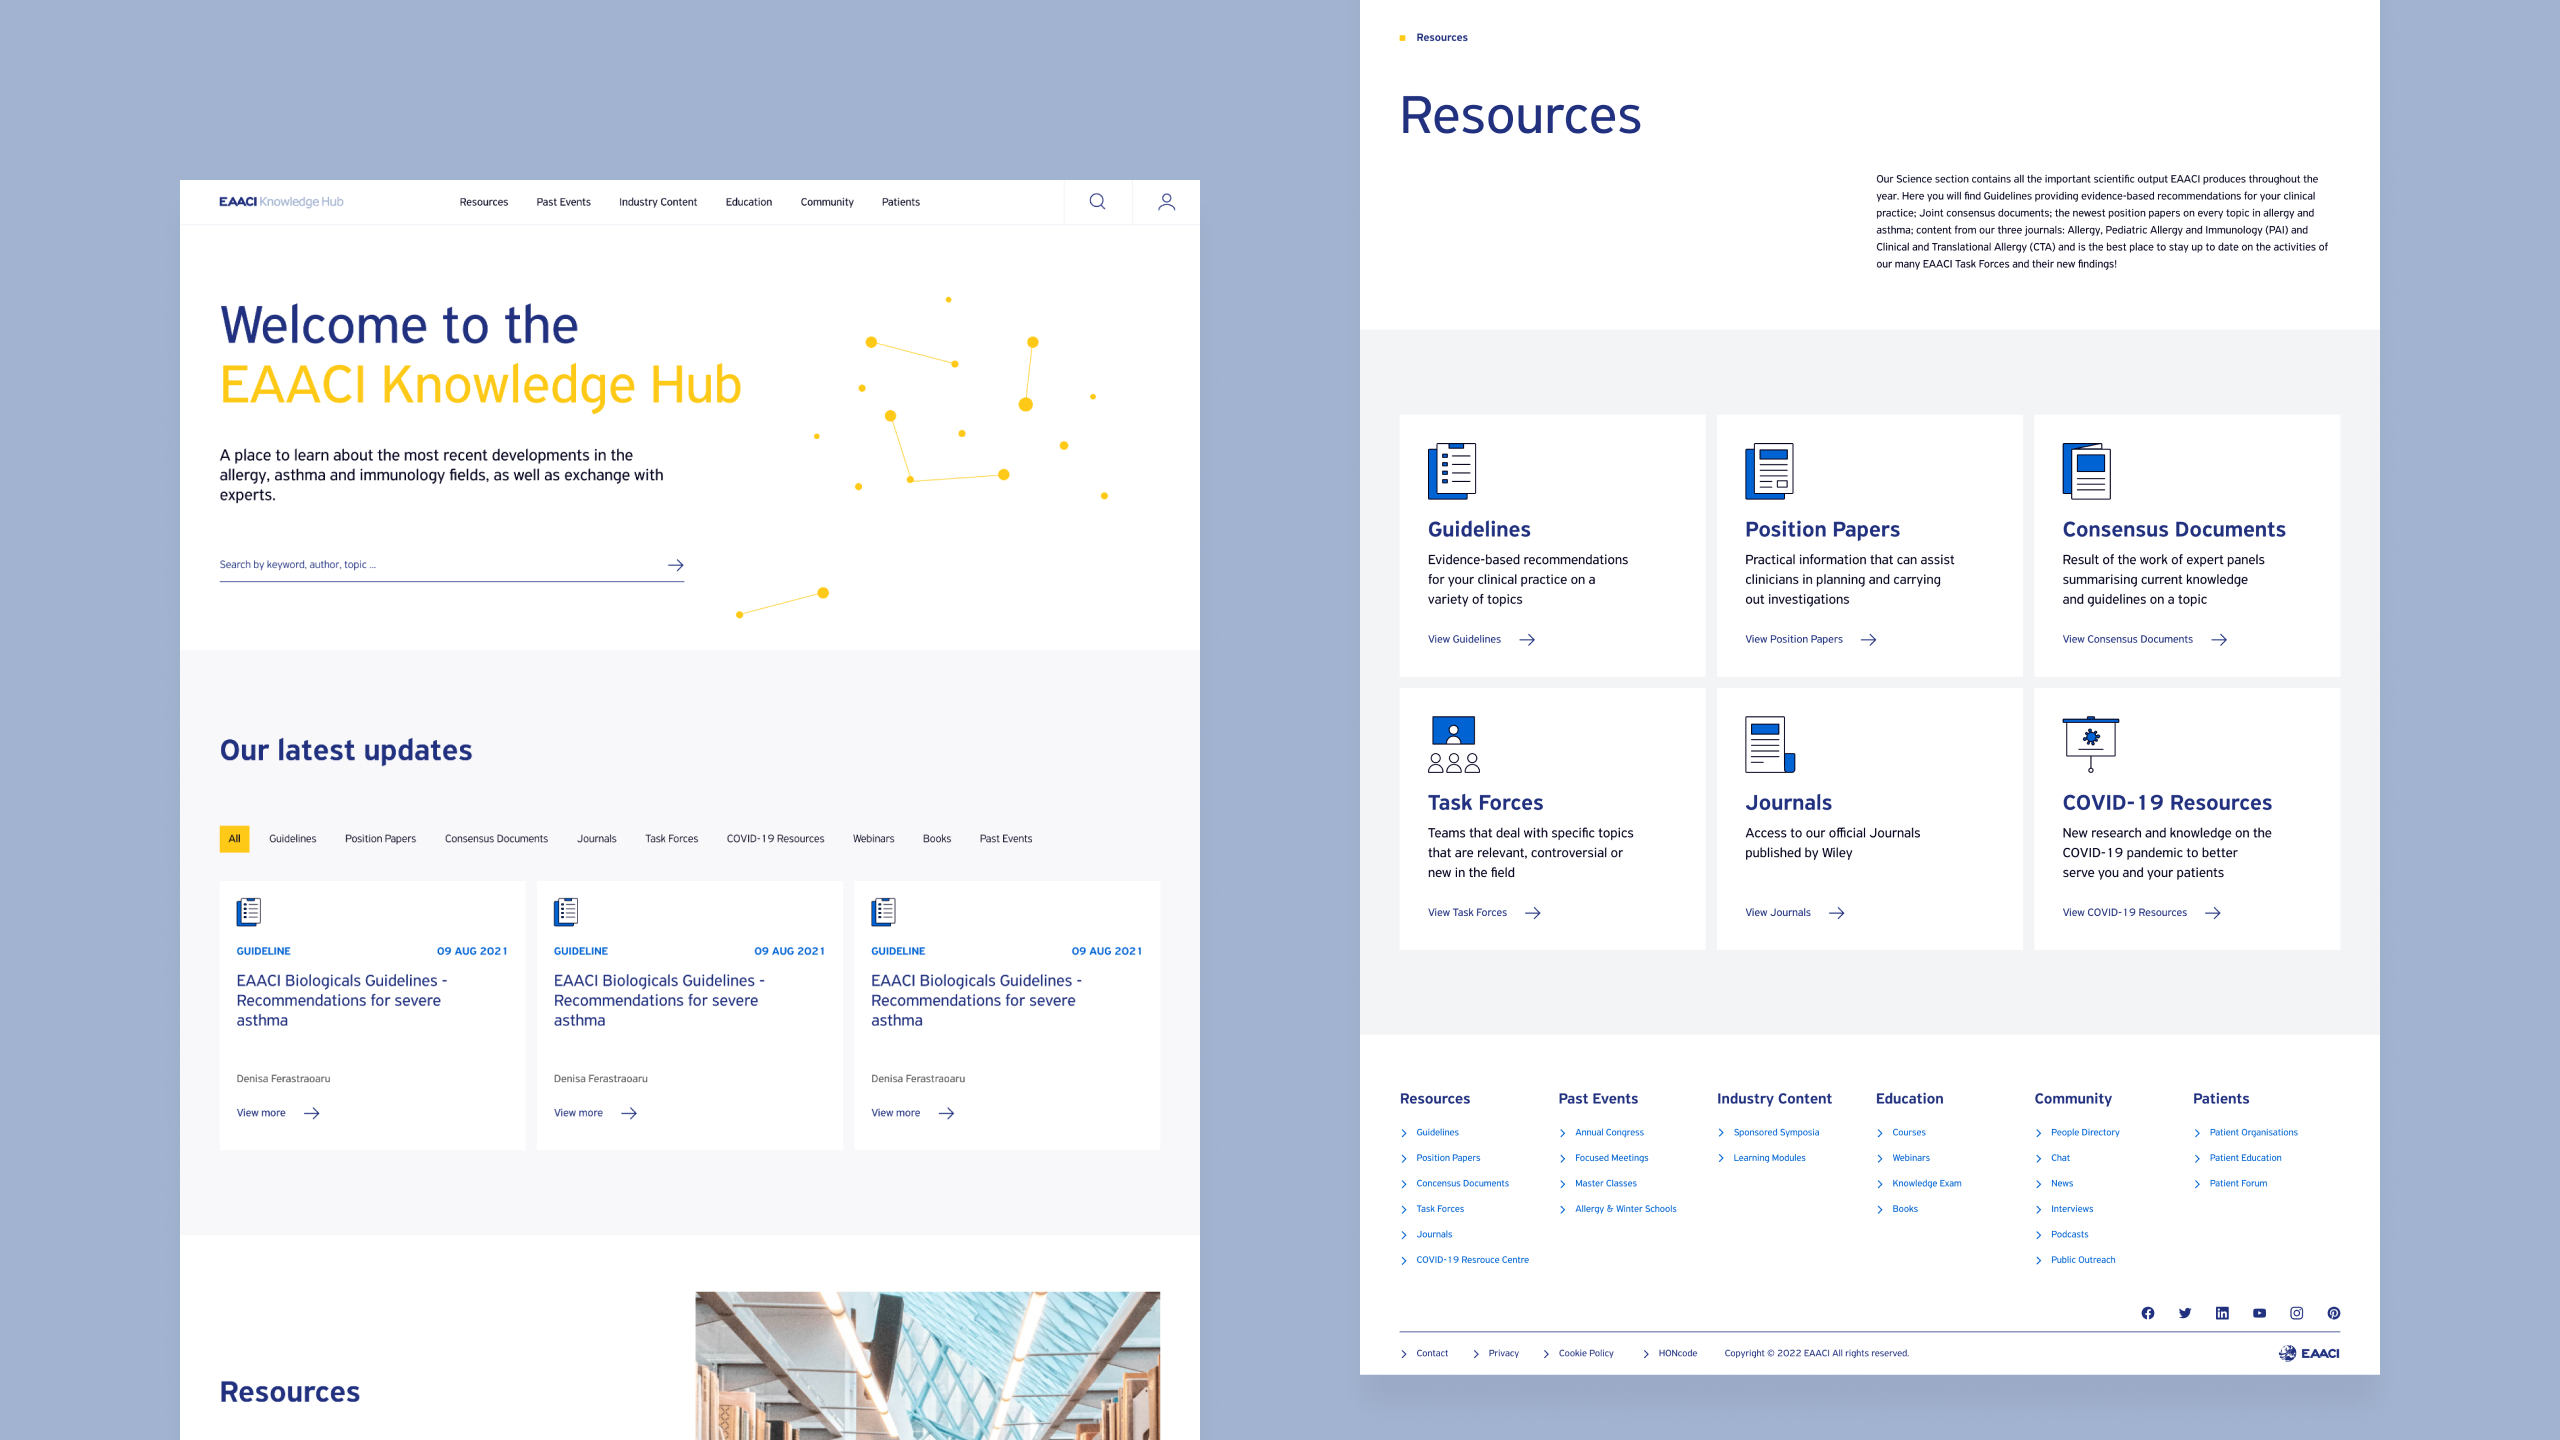Select the All tab in latest updates
Image resolution: width=2560 pixels, height=1440 pixels.
(234, 839)
